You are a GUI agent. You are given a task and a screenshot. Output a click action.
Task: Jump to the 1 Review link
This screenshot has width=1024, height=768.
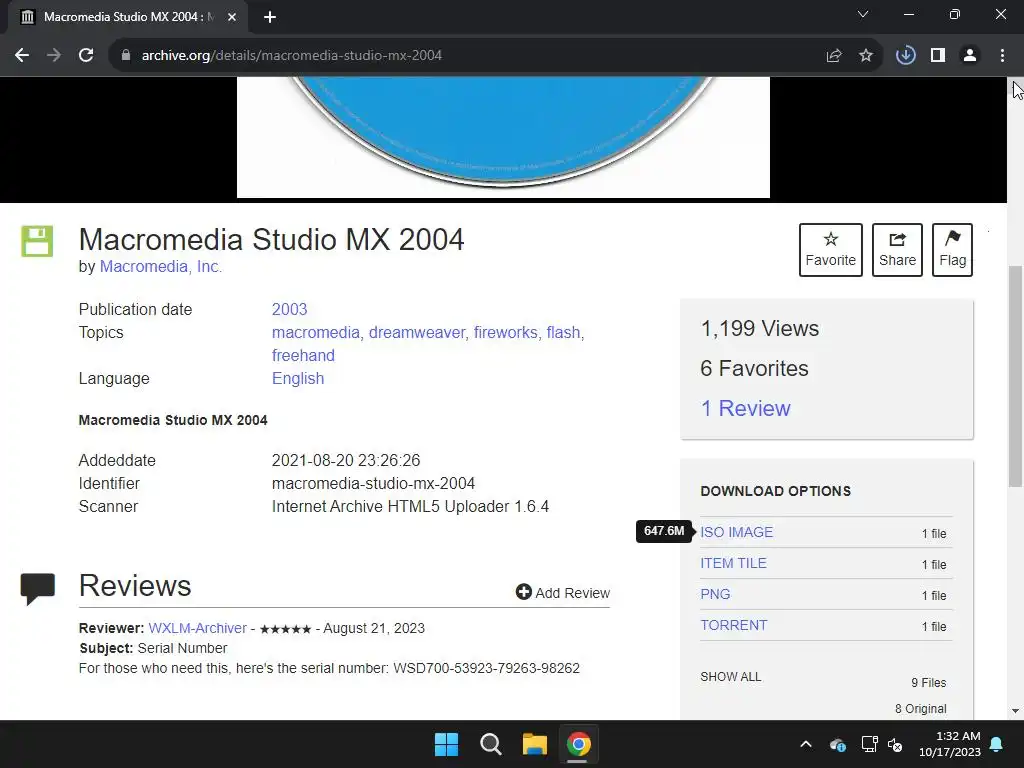coord(745,408)
